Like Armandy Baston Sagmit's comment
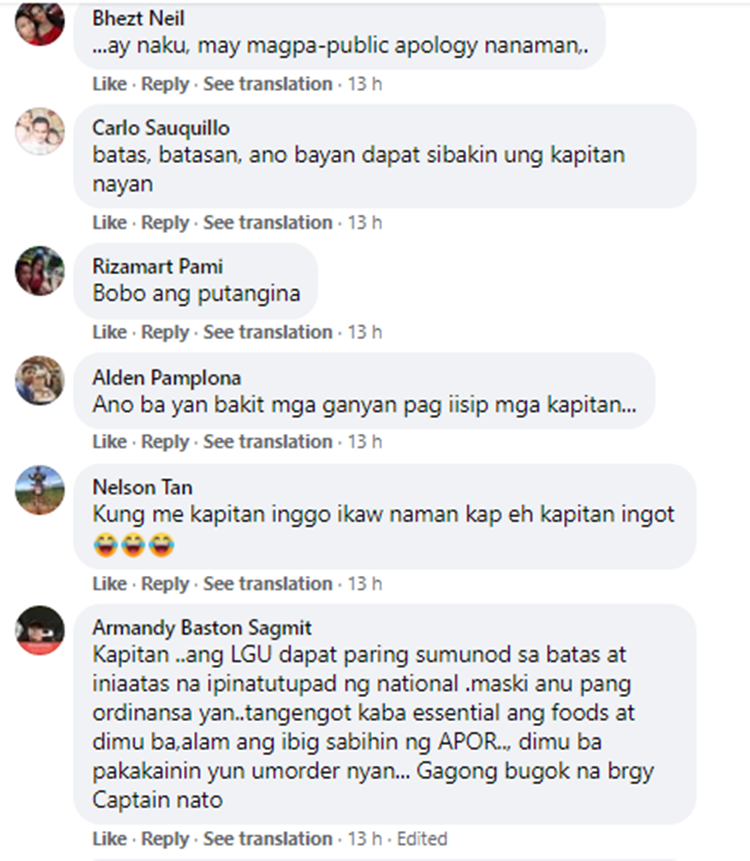The height and width of the screenshot is (861, 750). [x=110, y=839]
